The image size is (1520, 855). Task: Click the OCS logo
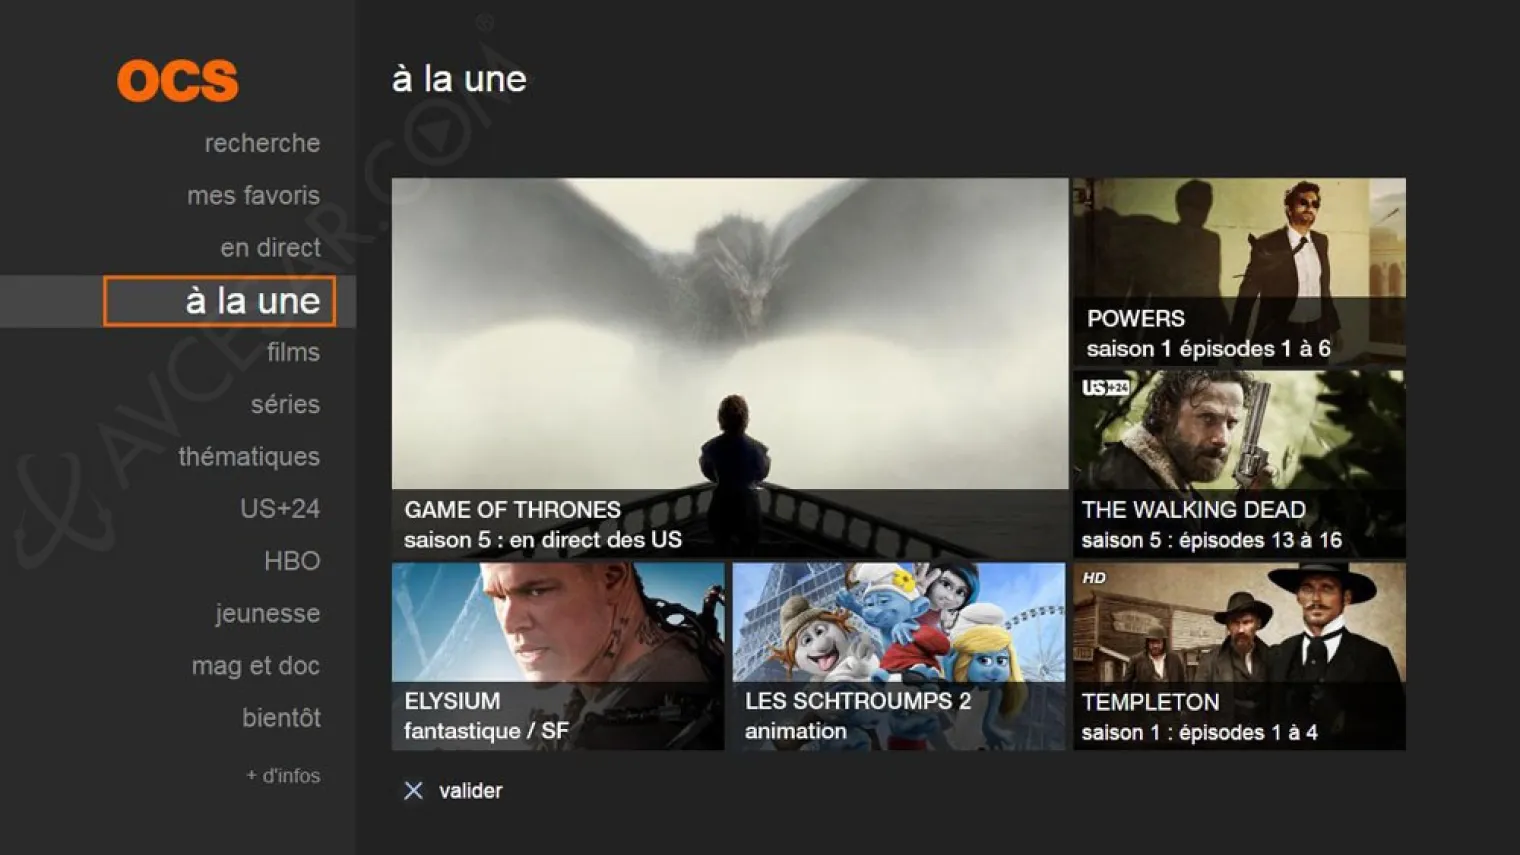(178, 81)
